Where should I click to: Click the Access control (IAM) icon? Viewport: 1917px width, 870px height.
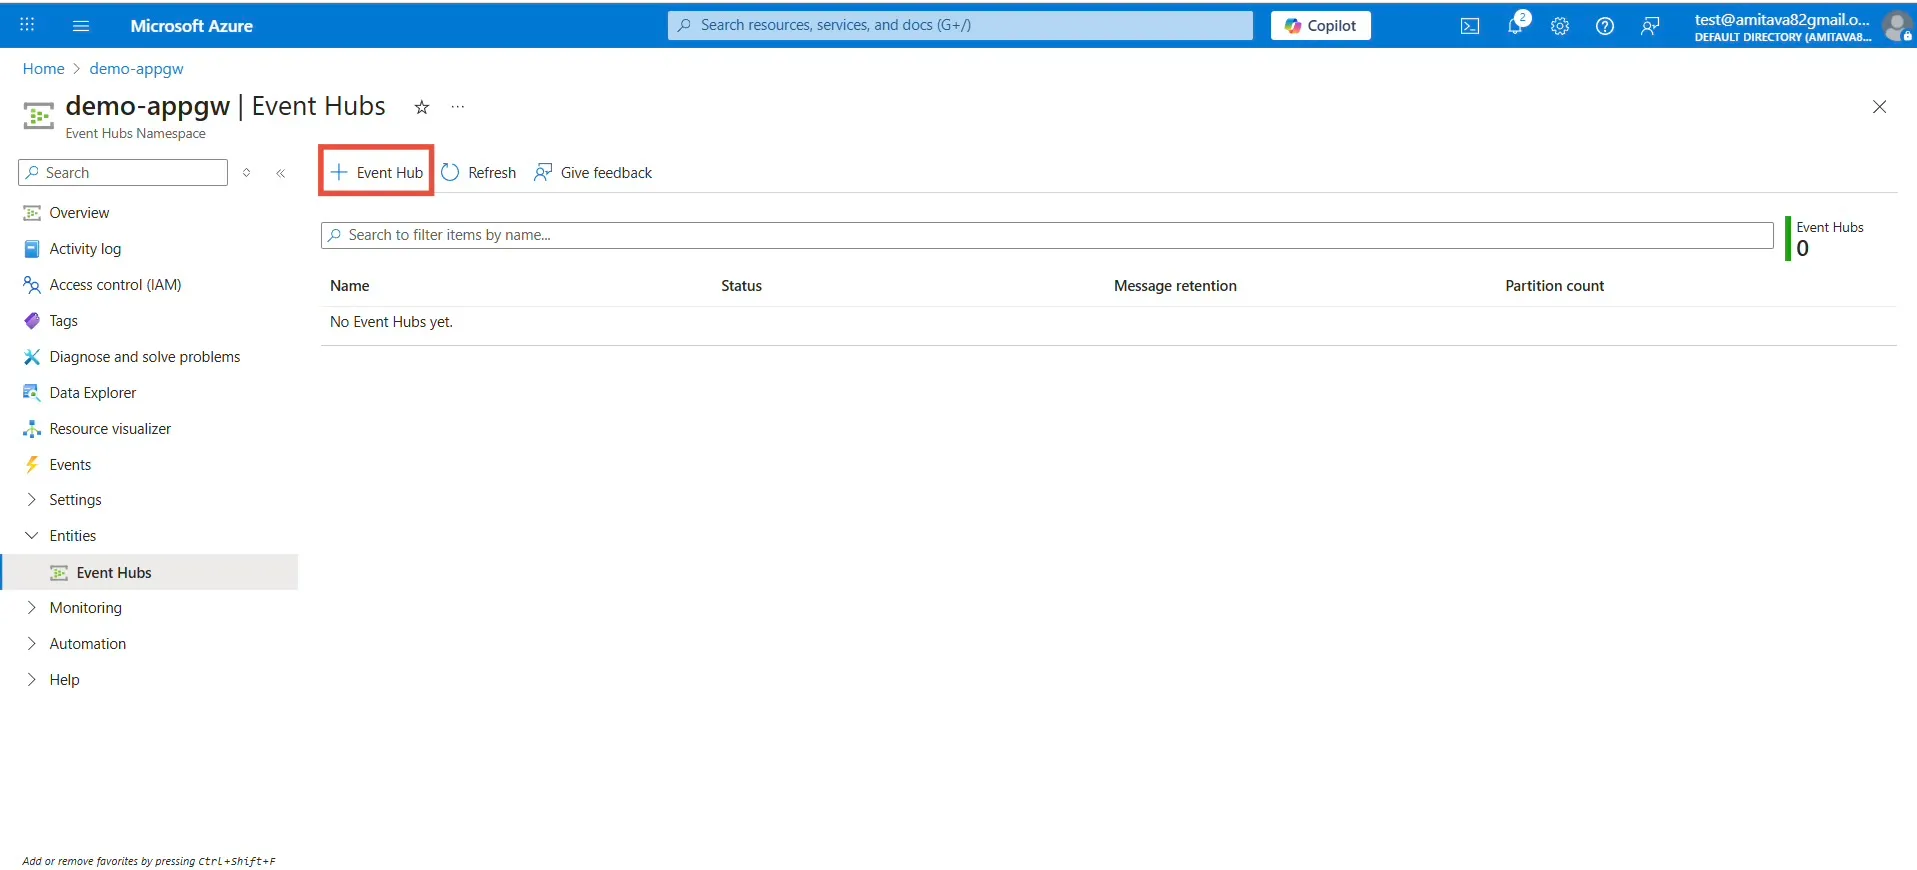(x=32, y=285)
